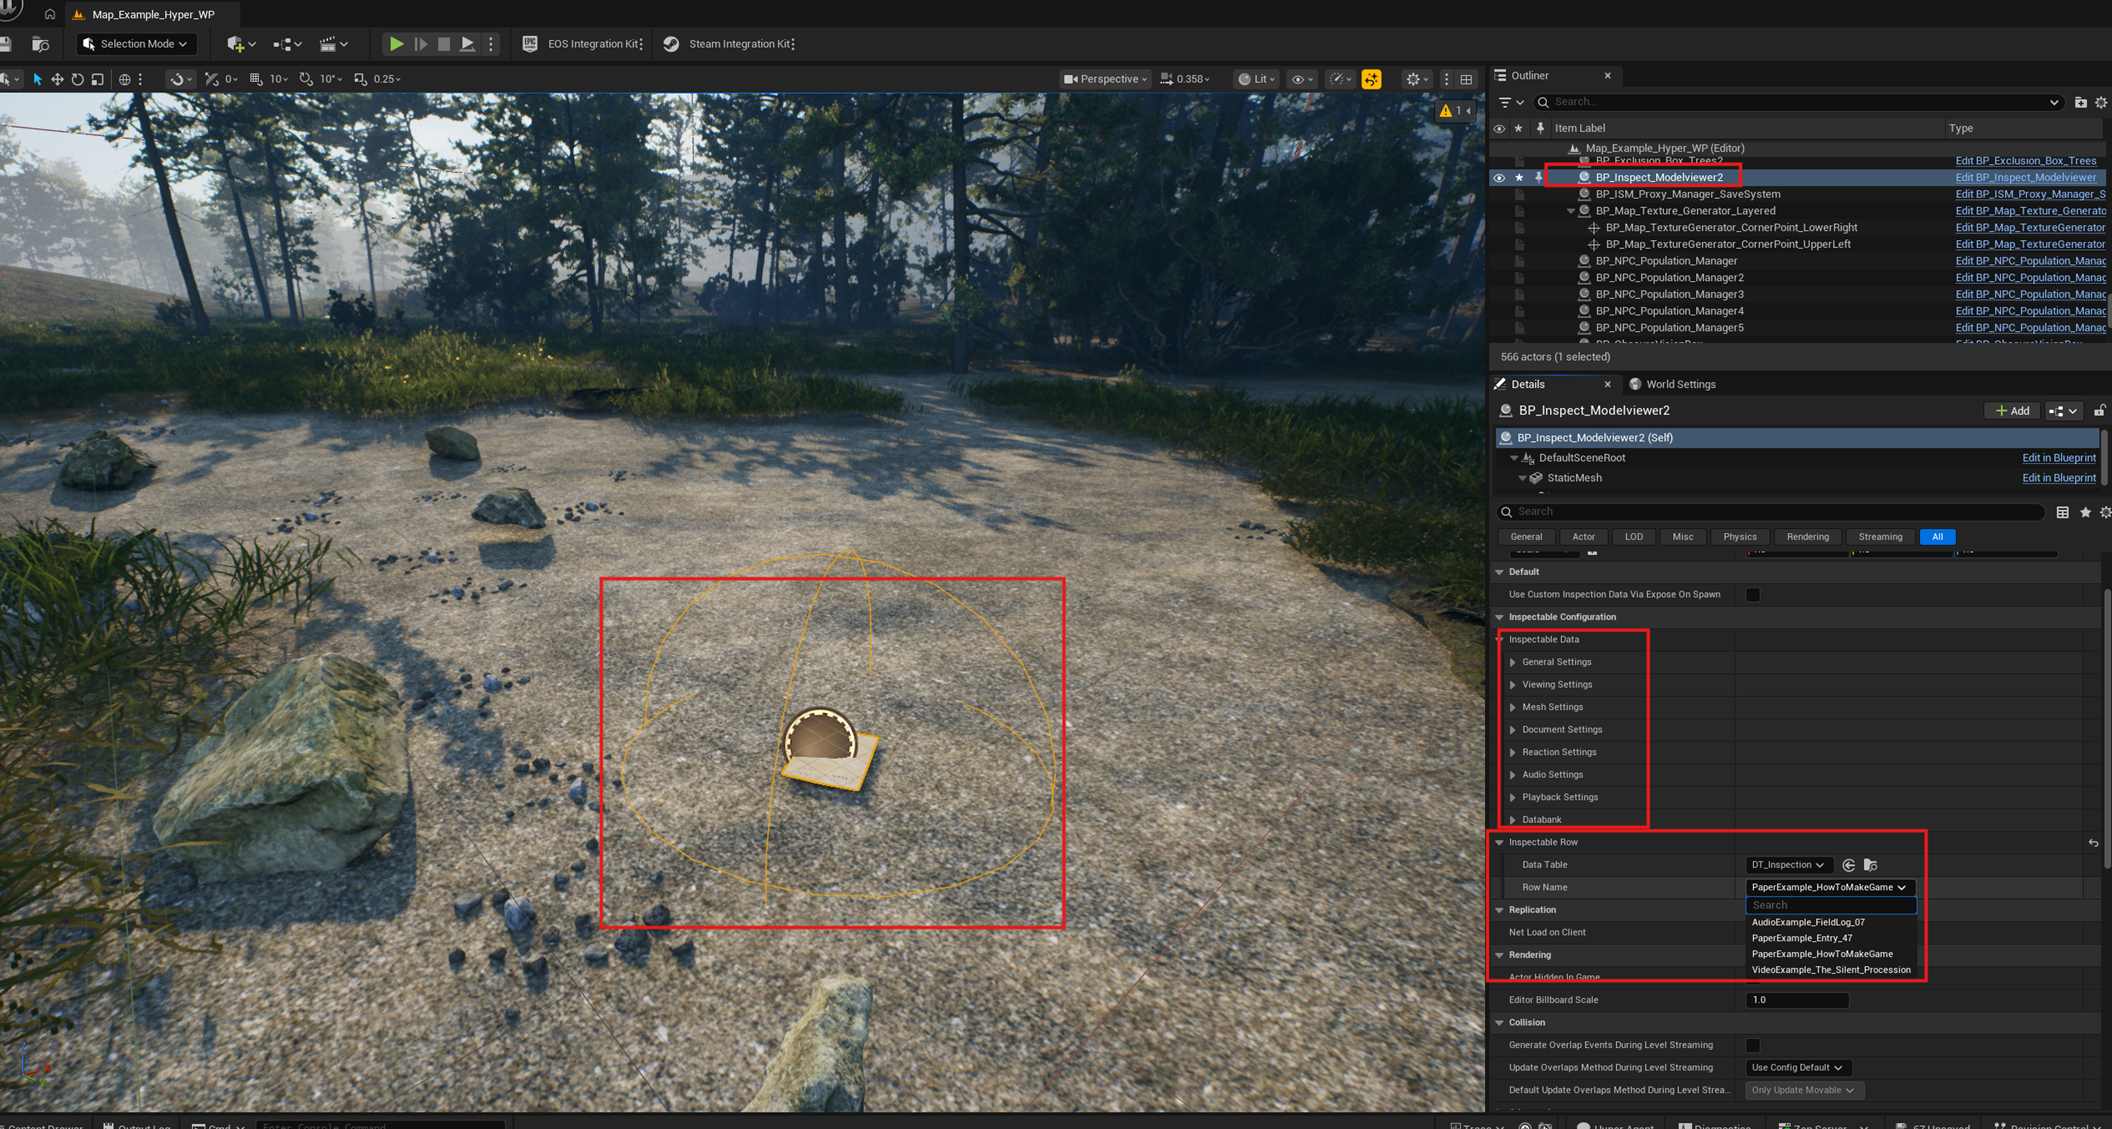Open the surface snapping menu

point(180,79)
